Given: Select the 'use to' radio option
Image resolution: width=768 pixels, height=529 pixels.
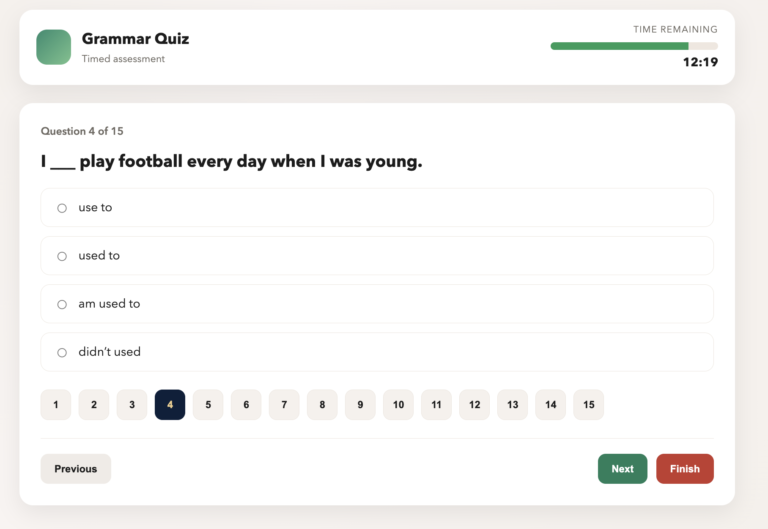Looking at the screenshot, I should pos(62,208).
